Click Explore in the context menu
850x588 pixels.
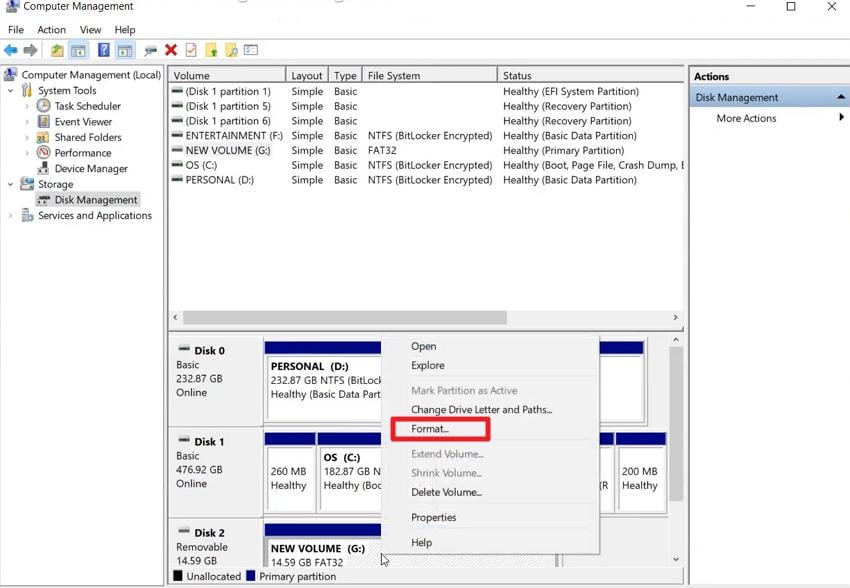[428, 365]
